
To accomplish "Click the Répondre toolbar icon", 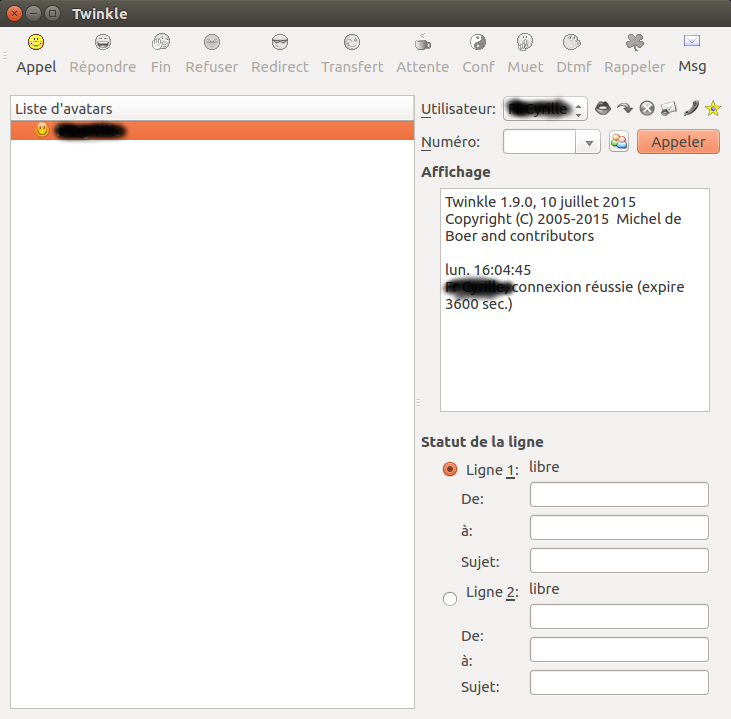I will pyautogui.click(x=103, y=42).
